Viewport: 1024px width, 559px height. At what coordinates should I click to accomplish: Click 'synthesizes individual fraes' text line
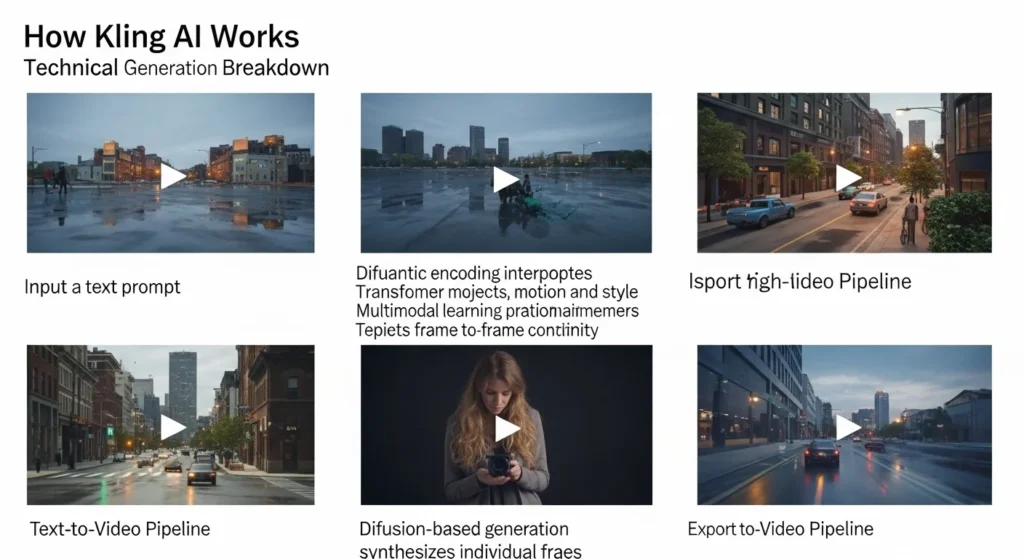(470, 551)
